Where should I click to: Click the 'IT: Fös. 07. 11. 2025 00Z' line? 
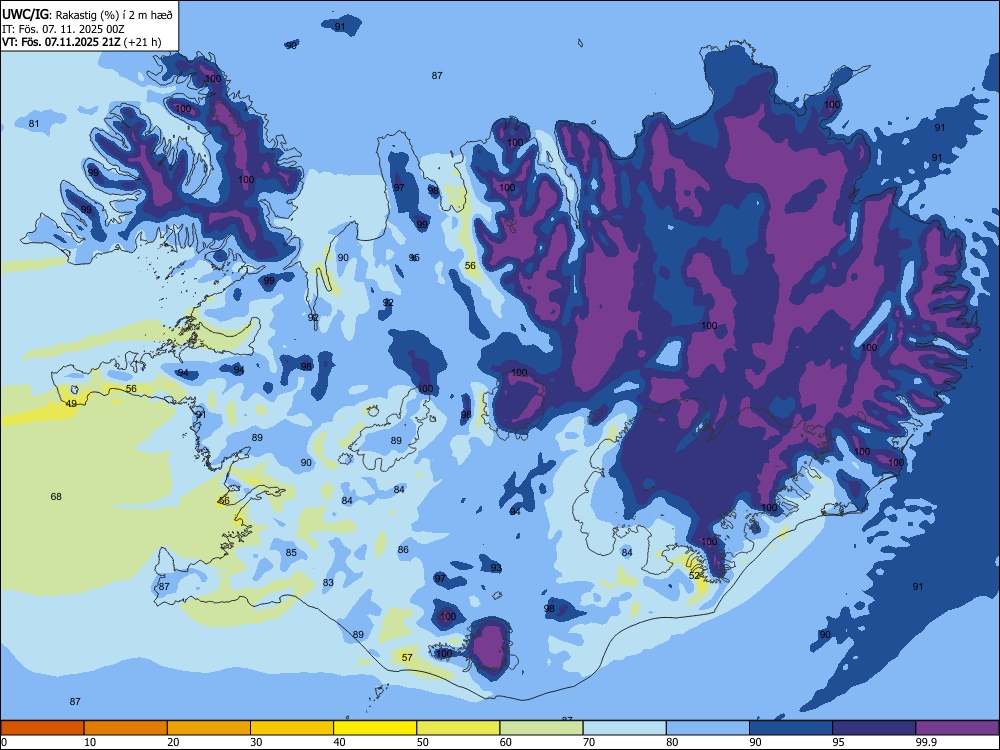63,29
